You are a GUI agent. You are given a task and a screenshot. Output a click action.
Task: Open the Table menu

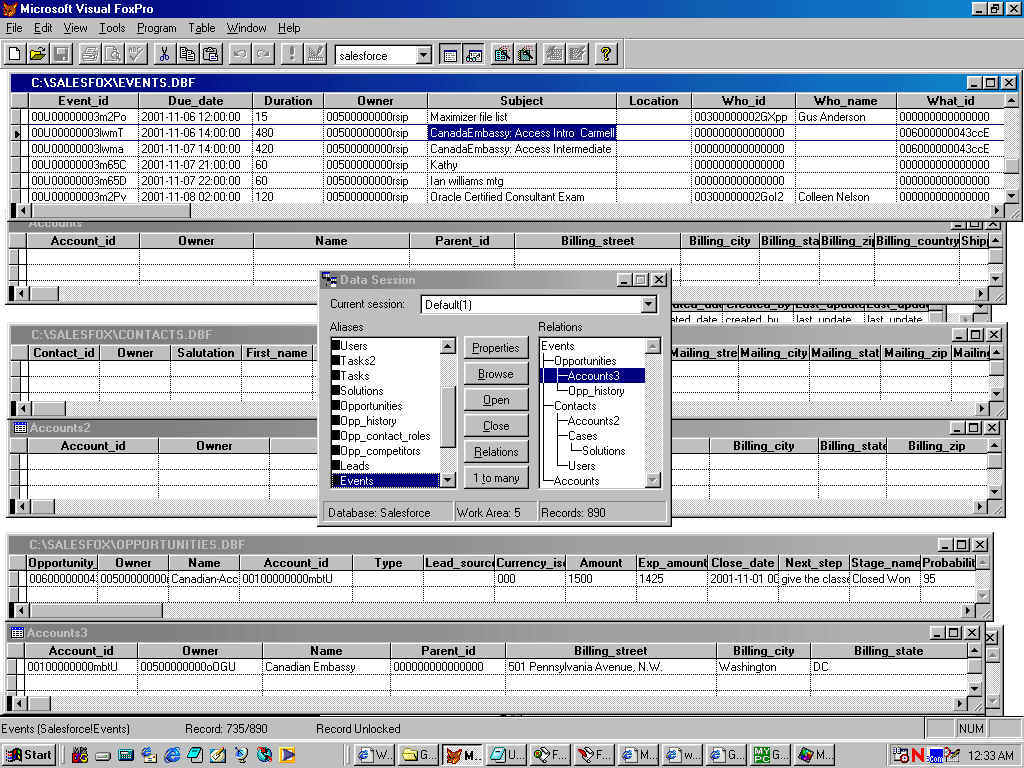coord(202,28)
